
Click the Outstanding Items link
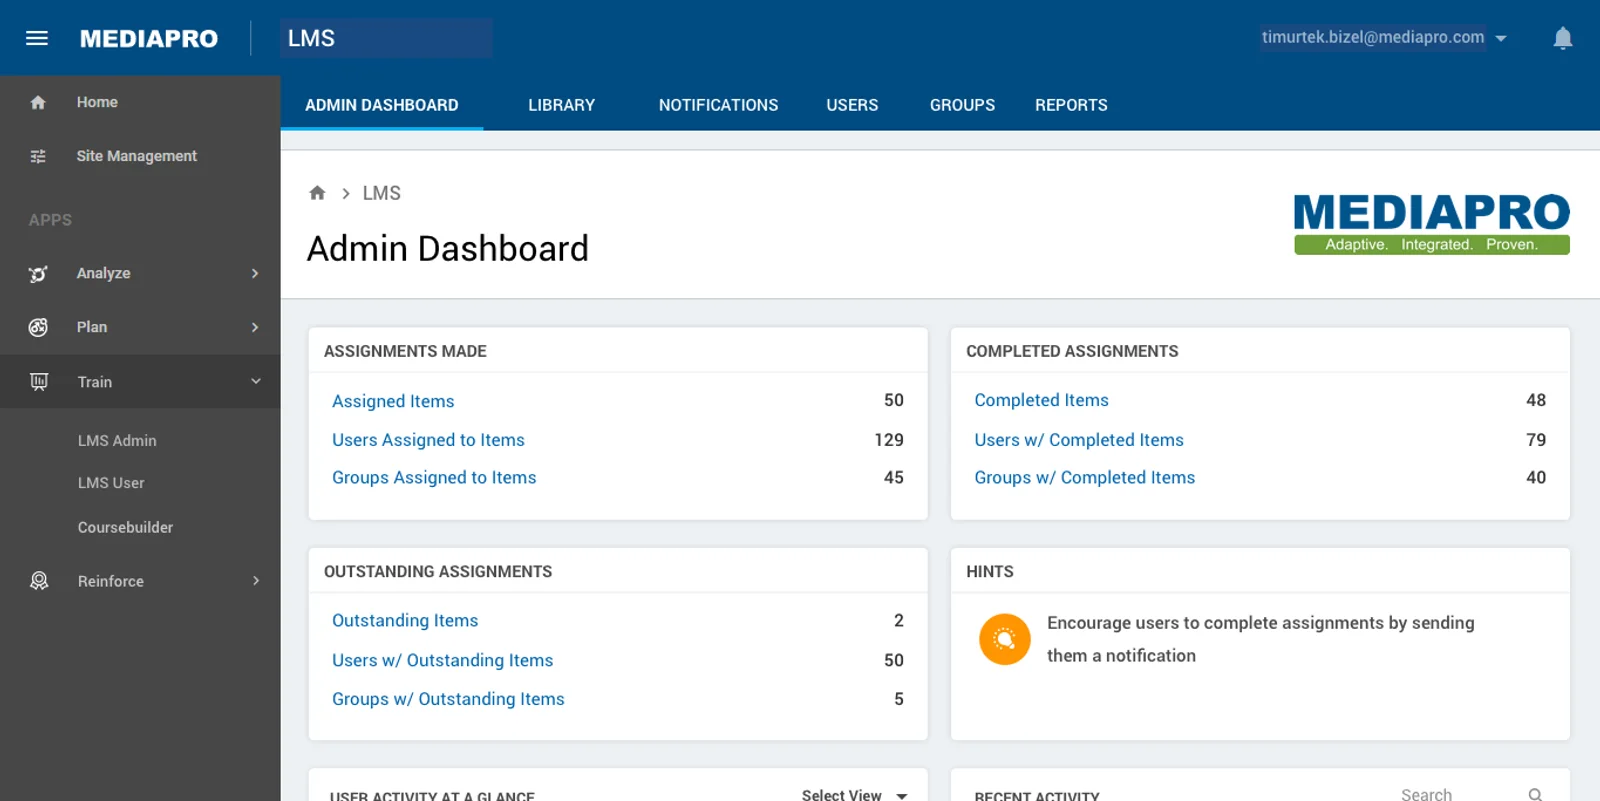(405, 621)
